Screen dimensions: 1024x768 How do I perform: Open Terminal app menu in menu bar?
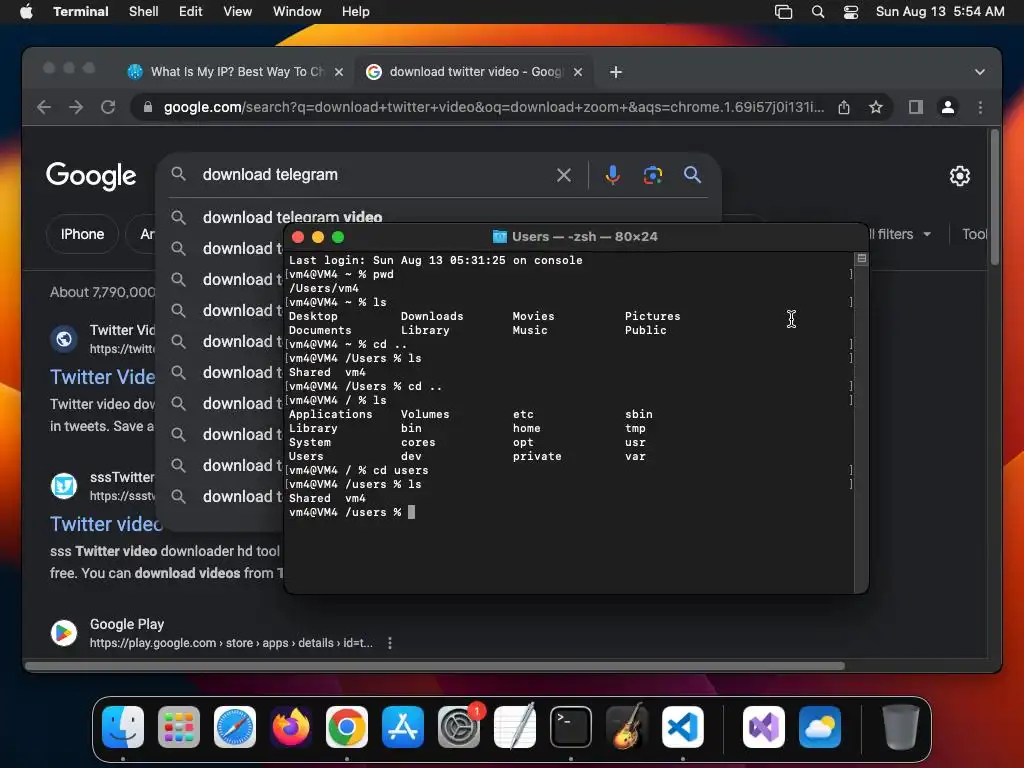coord(81,11)
